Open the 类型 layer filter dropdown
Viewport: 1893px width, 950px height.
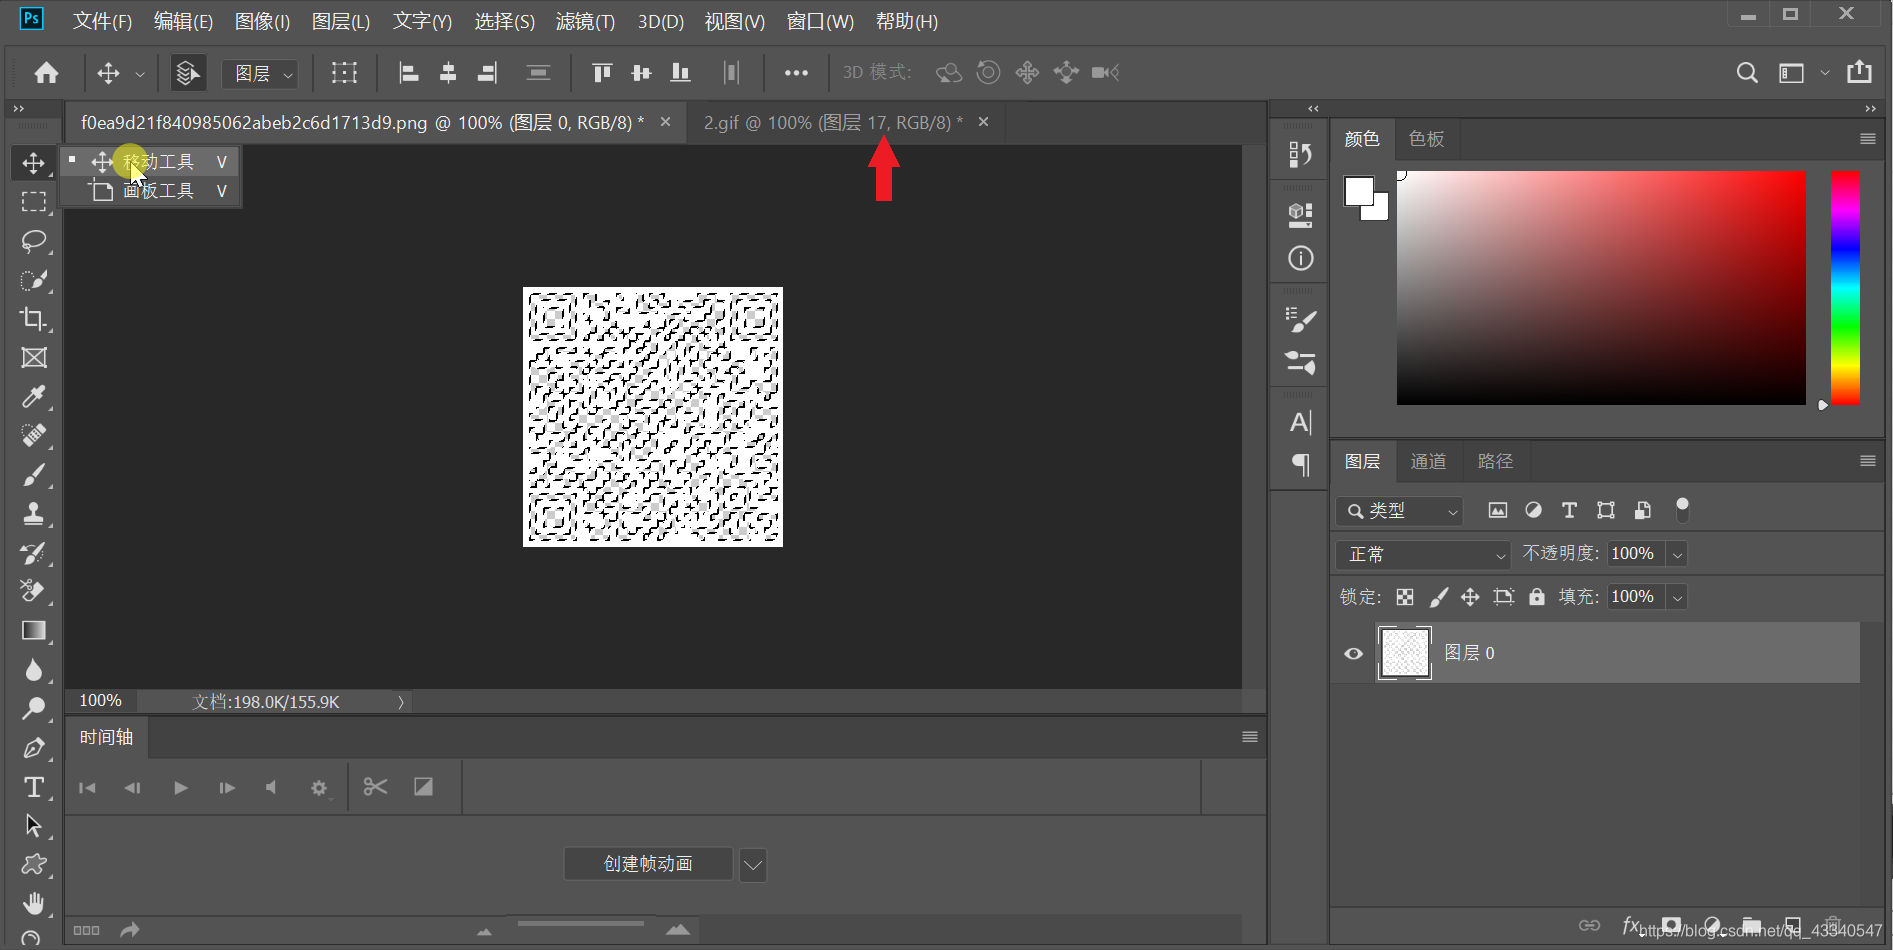(1399, 511)
